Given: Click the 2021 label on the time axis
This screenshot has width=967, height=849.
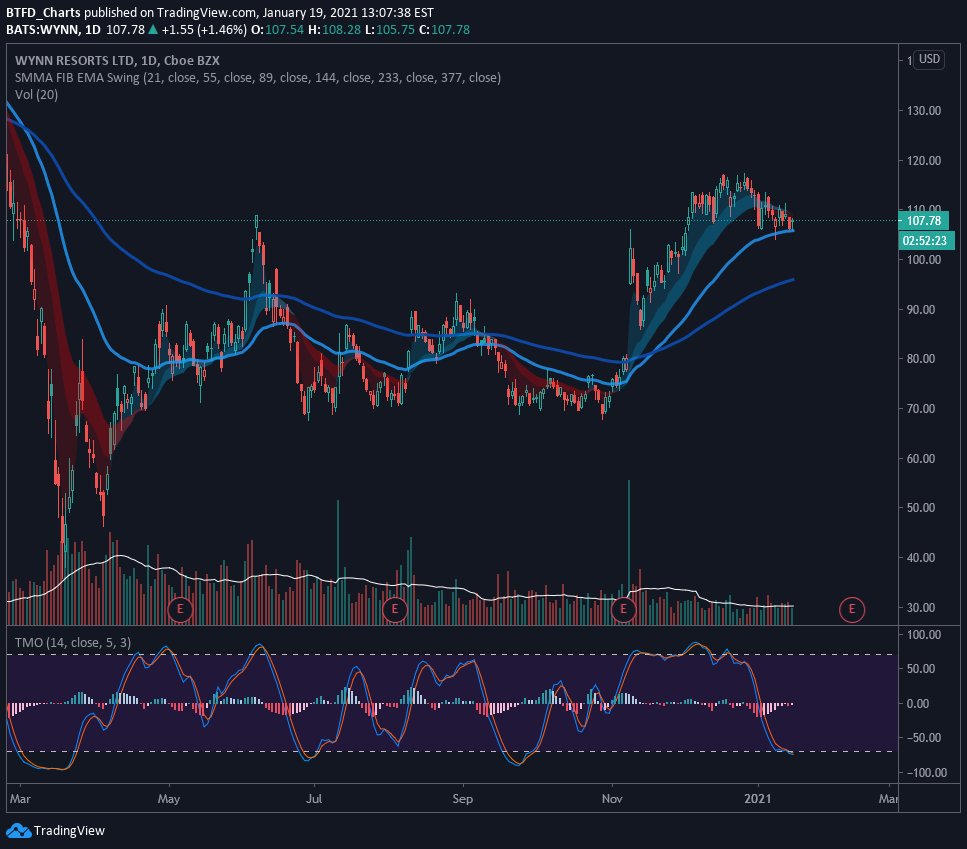Looking at the screenshot, I should 757,799.
